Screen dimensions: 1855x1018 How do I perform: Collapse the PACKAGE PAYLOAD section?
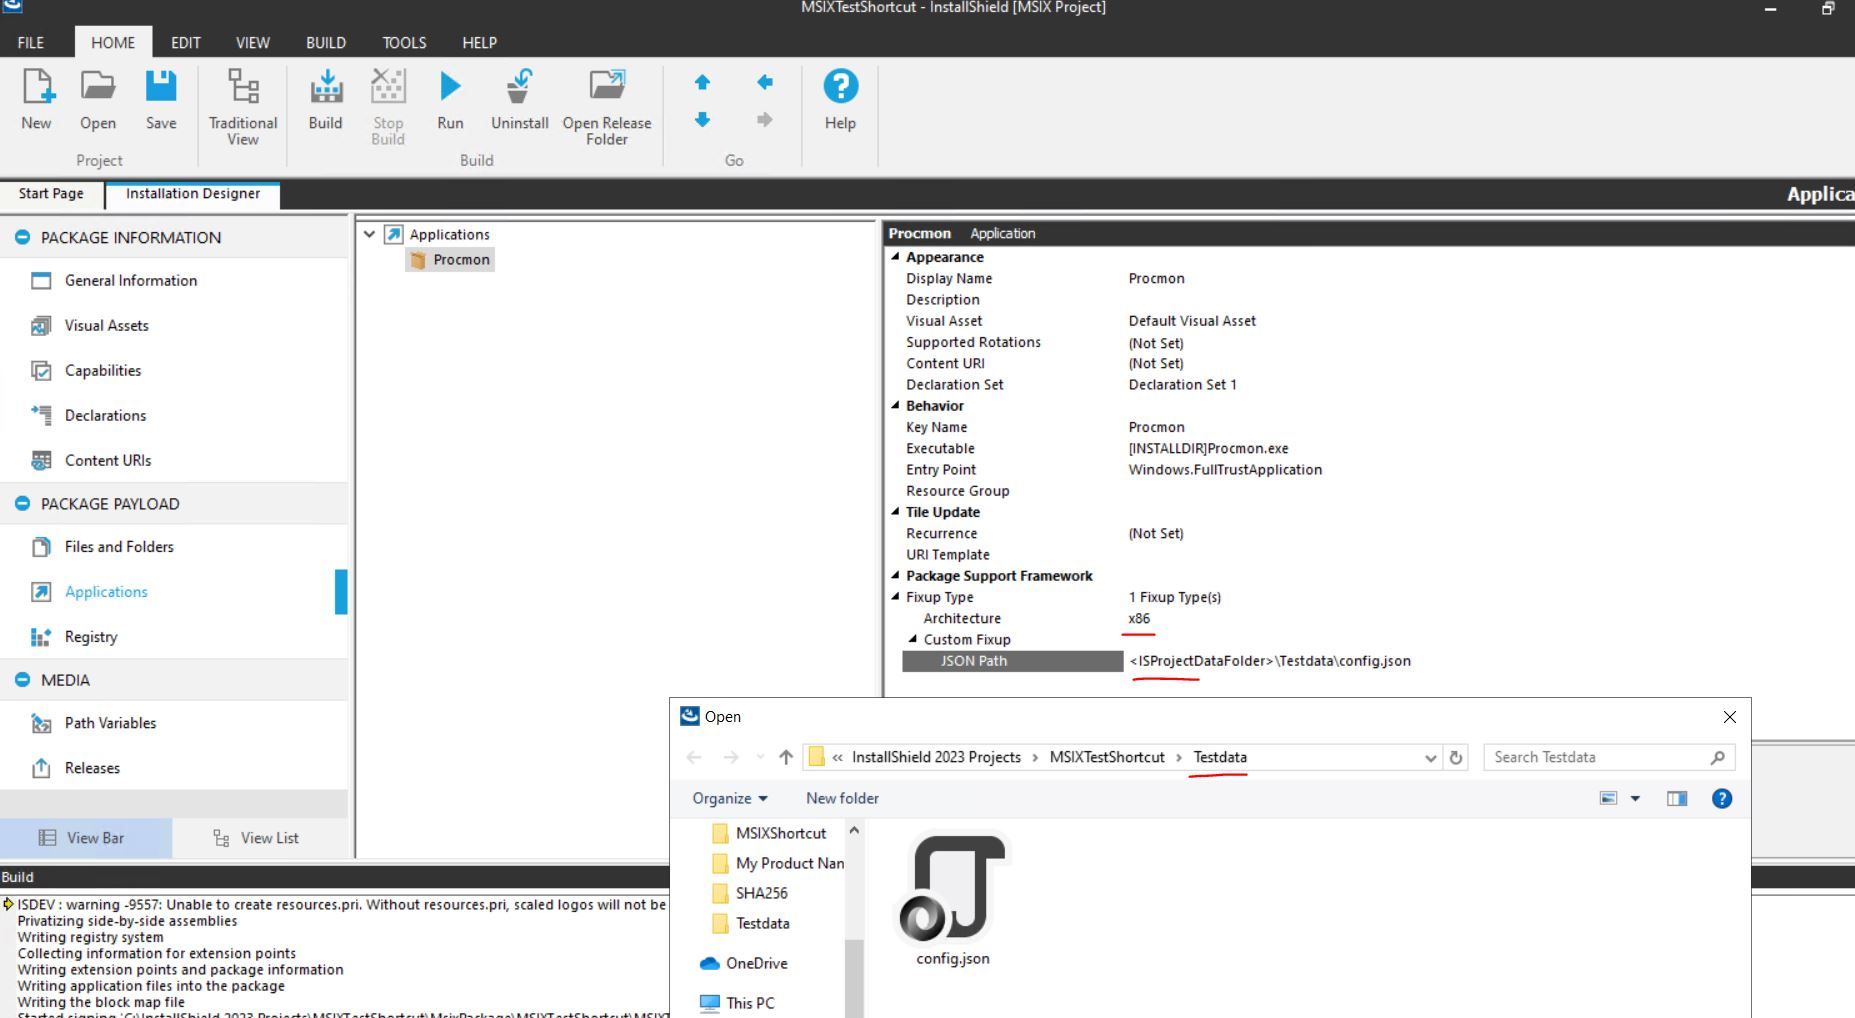pyautogui.click(x=22, y=503)
